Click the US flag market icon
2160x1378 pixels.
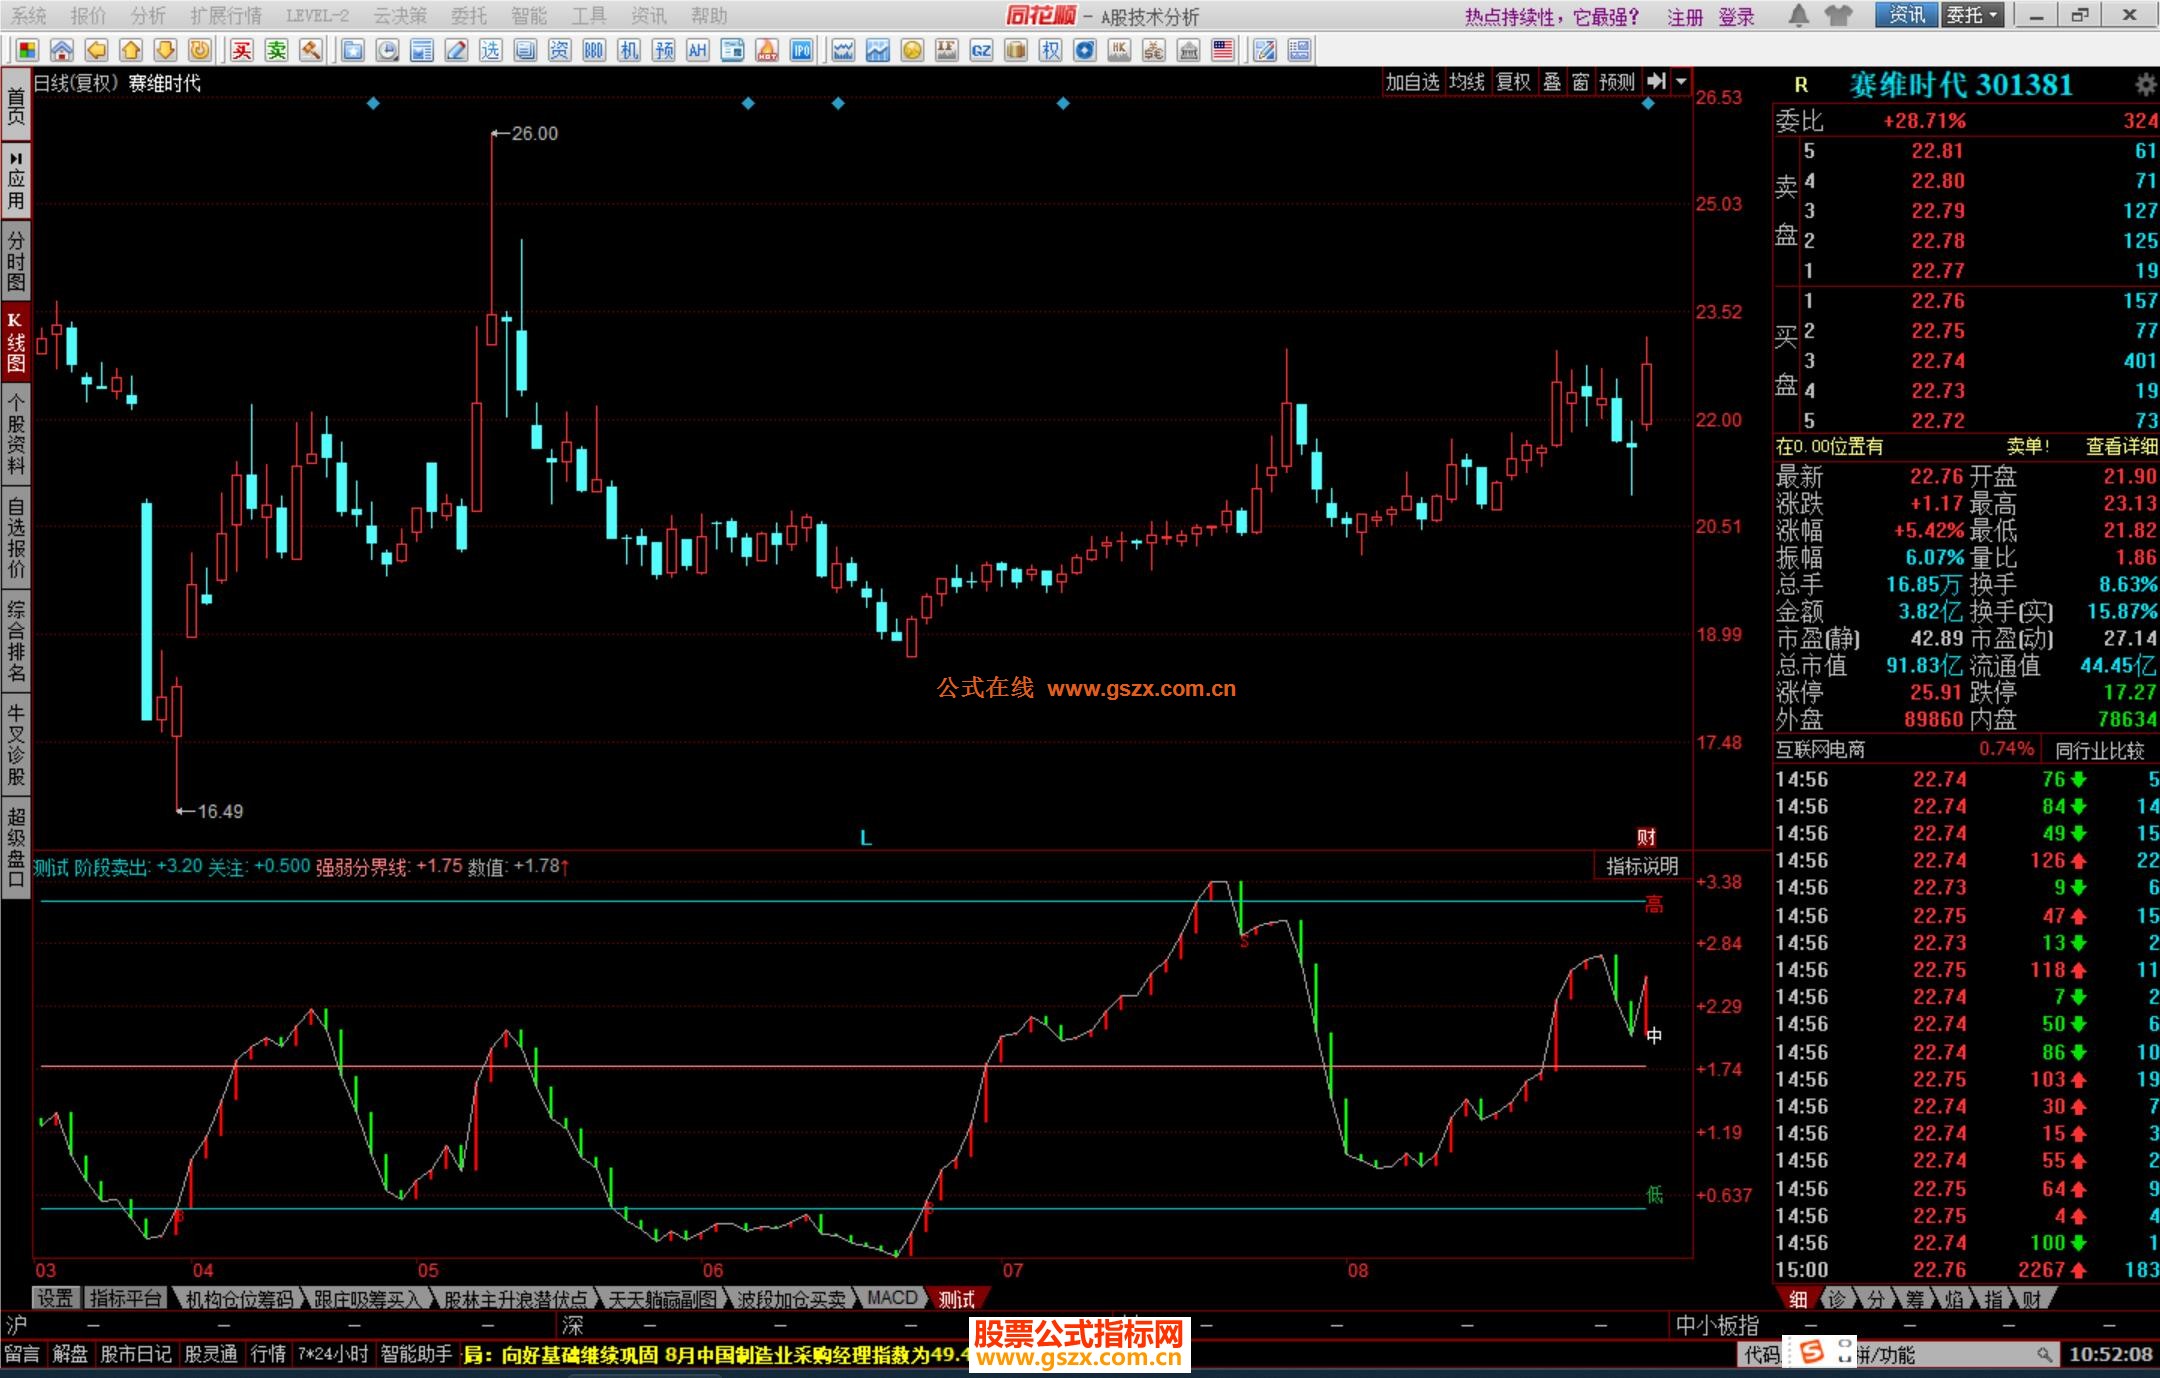(x=1222, y=50)
